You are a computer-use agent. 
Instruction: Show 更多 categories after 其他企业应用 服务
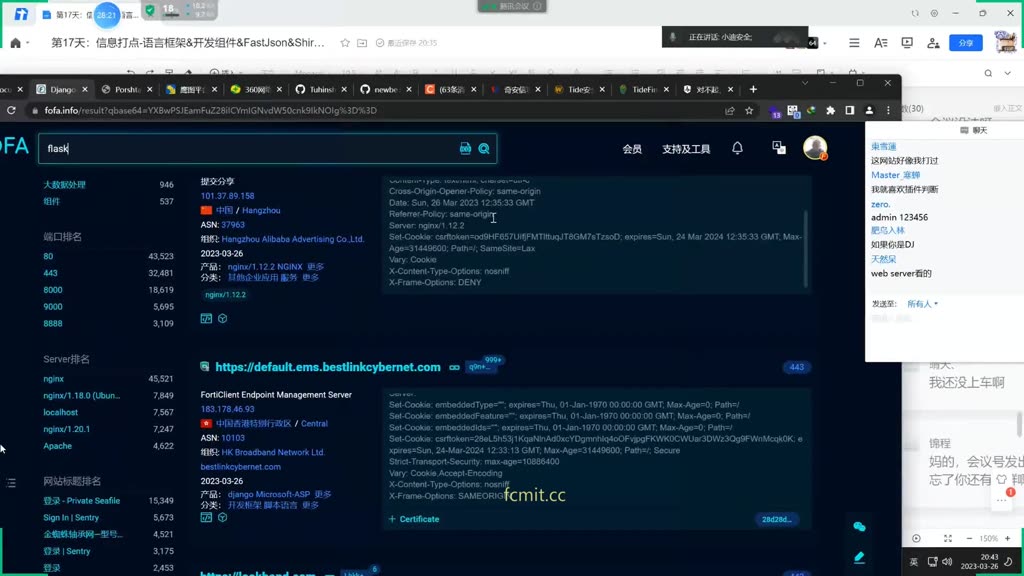310,278
